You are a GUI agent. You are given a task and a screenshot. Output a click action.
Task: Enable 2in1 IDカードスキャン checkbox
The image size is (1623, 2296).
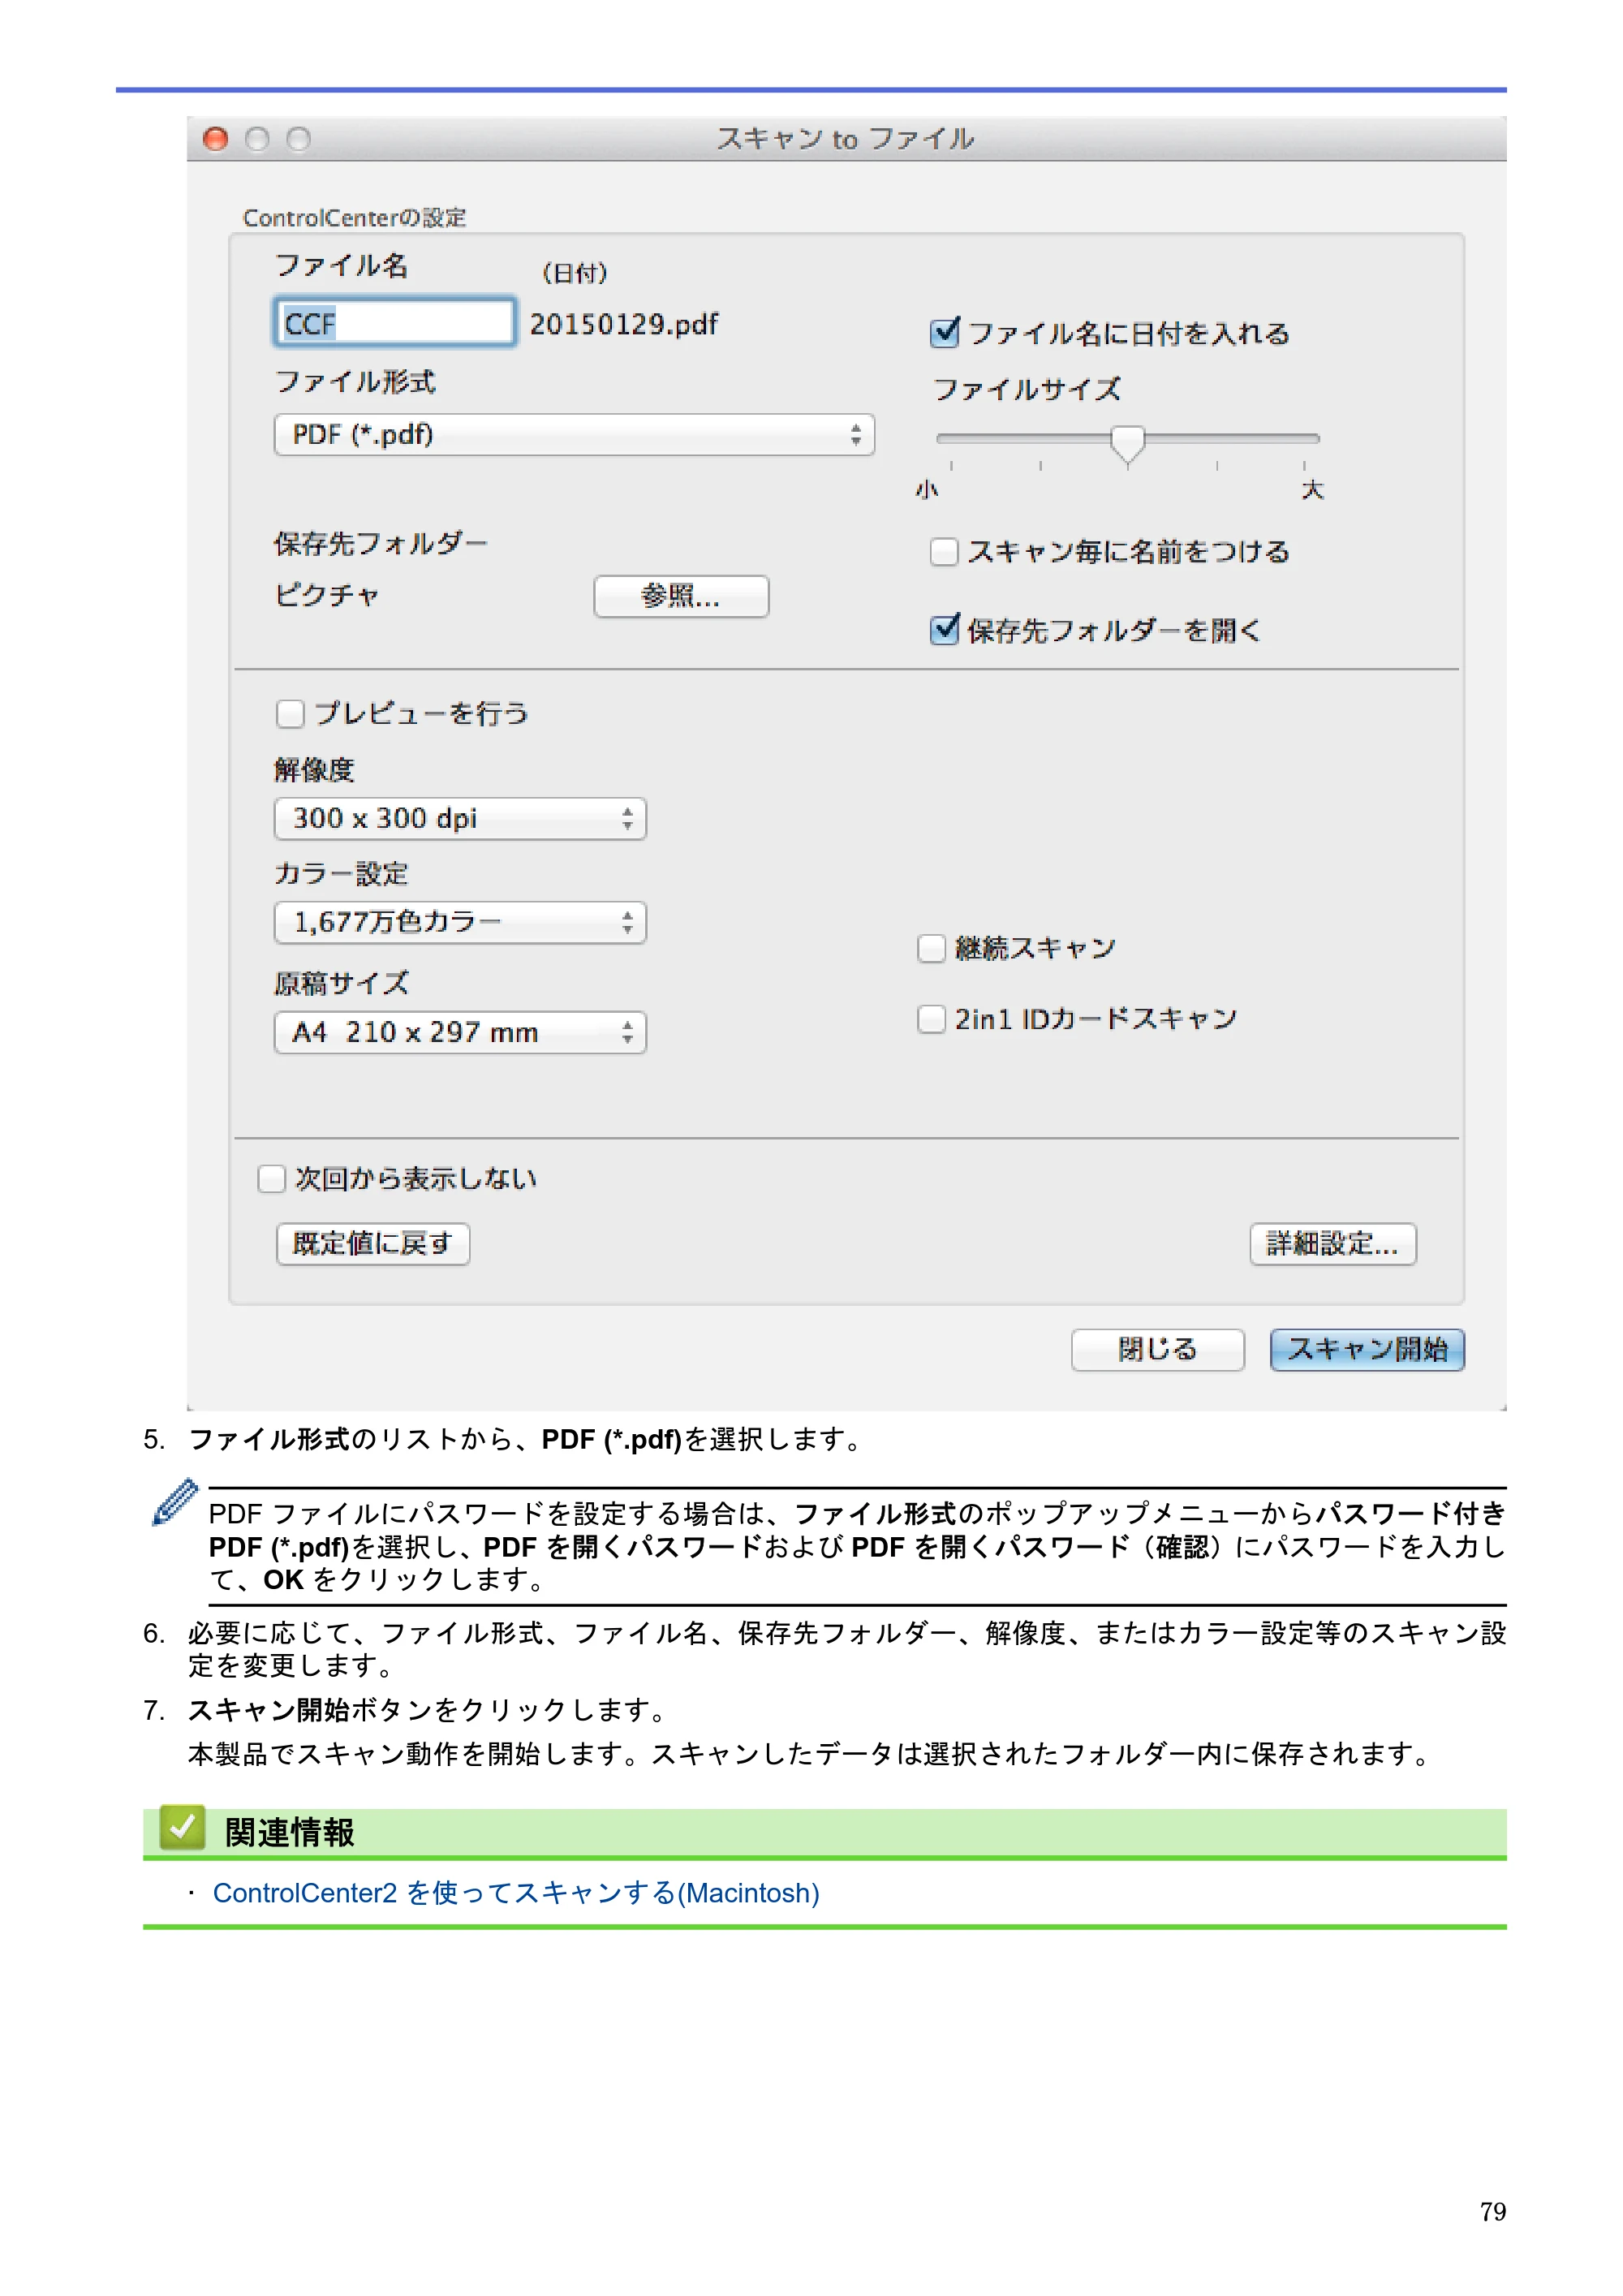click(931, 1019)
